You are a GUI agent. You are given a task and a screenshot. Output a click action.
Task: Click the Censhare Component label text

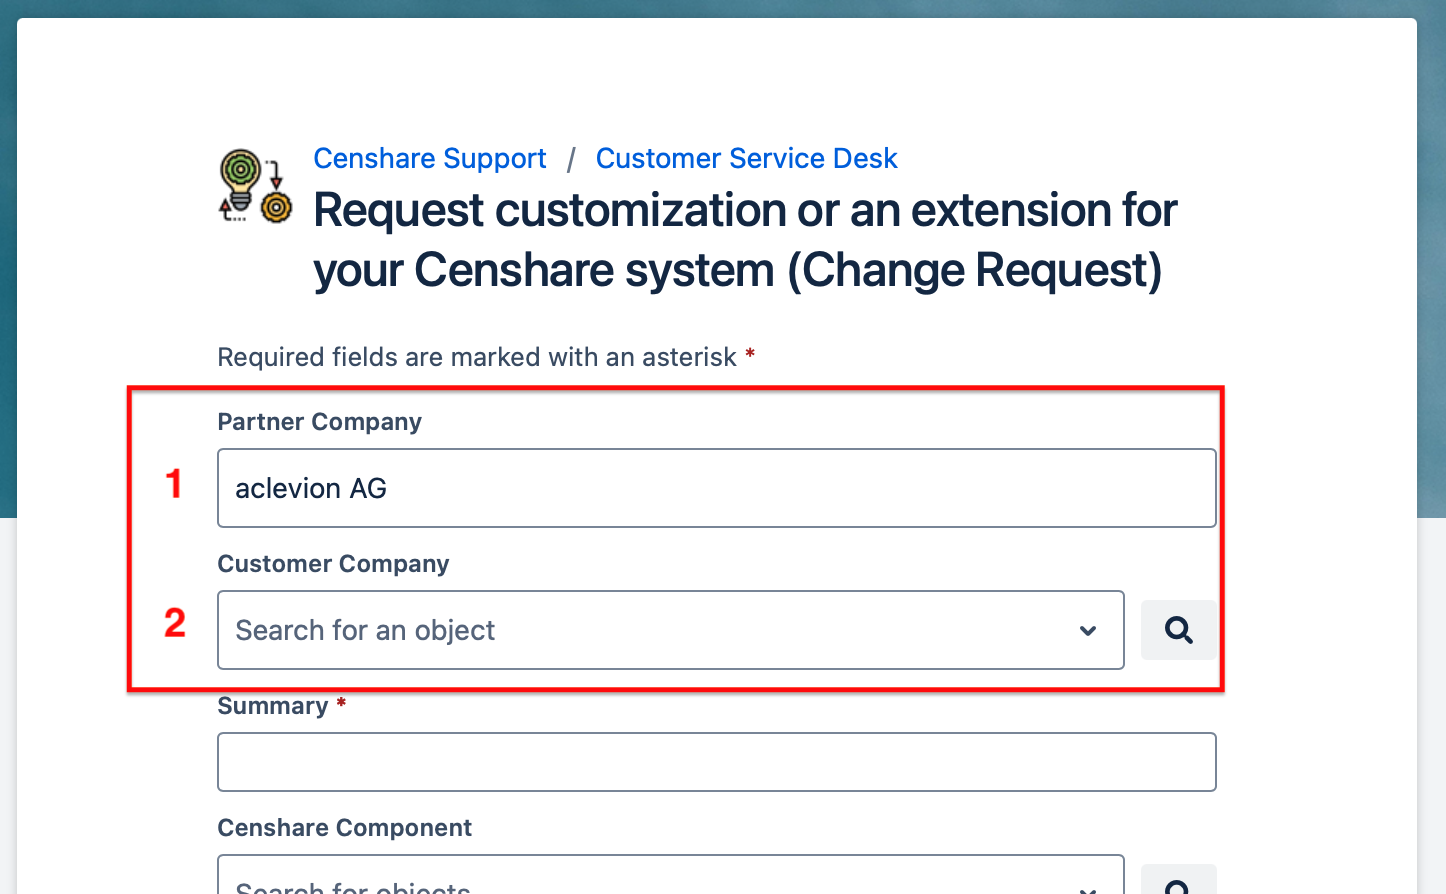point(344,828)
